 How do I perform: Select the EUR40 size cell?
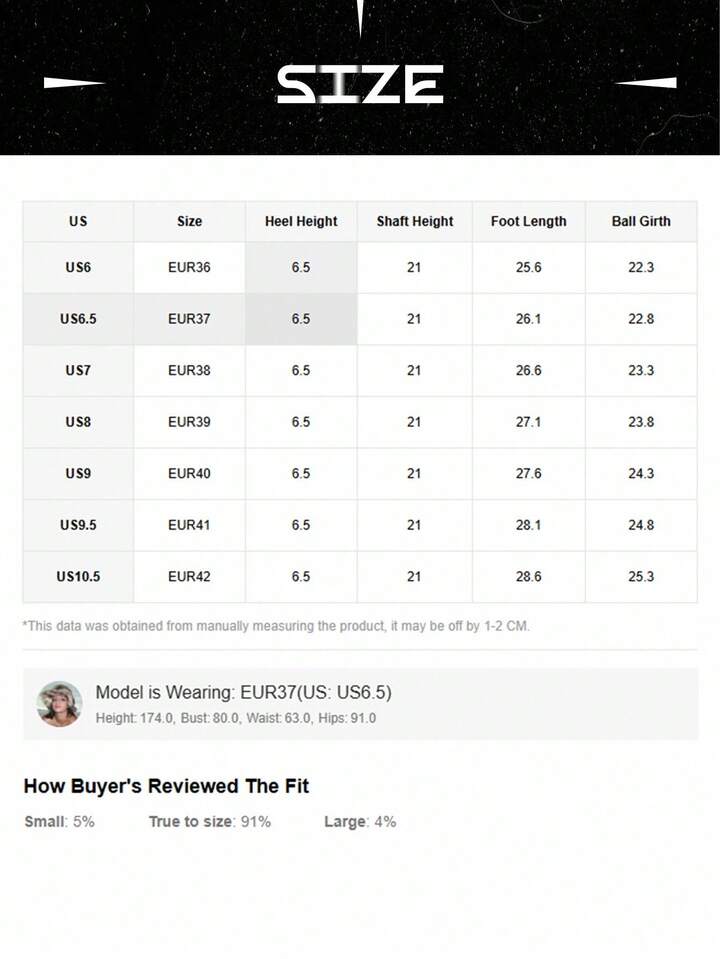(189, 473)
